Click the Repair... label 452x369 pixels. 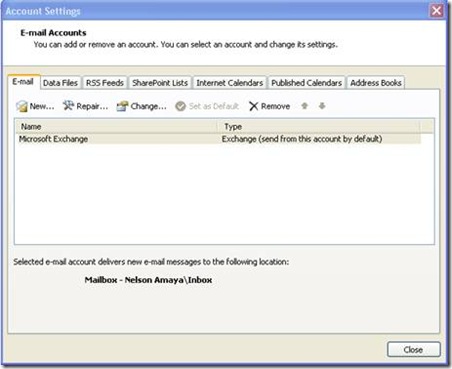92,106
